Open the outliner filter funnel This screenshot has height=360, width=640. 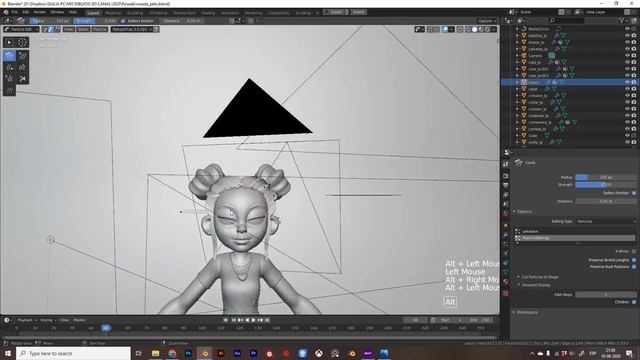pyautogui.click(x=622, y=20)
